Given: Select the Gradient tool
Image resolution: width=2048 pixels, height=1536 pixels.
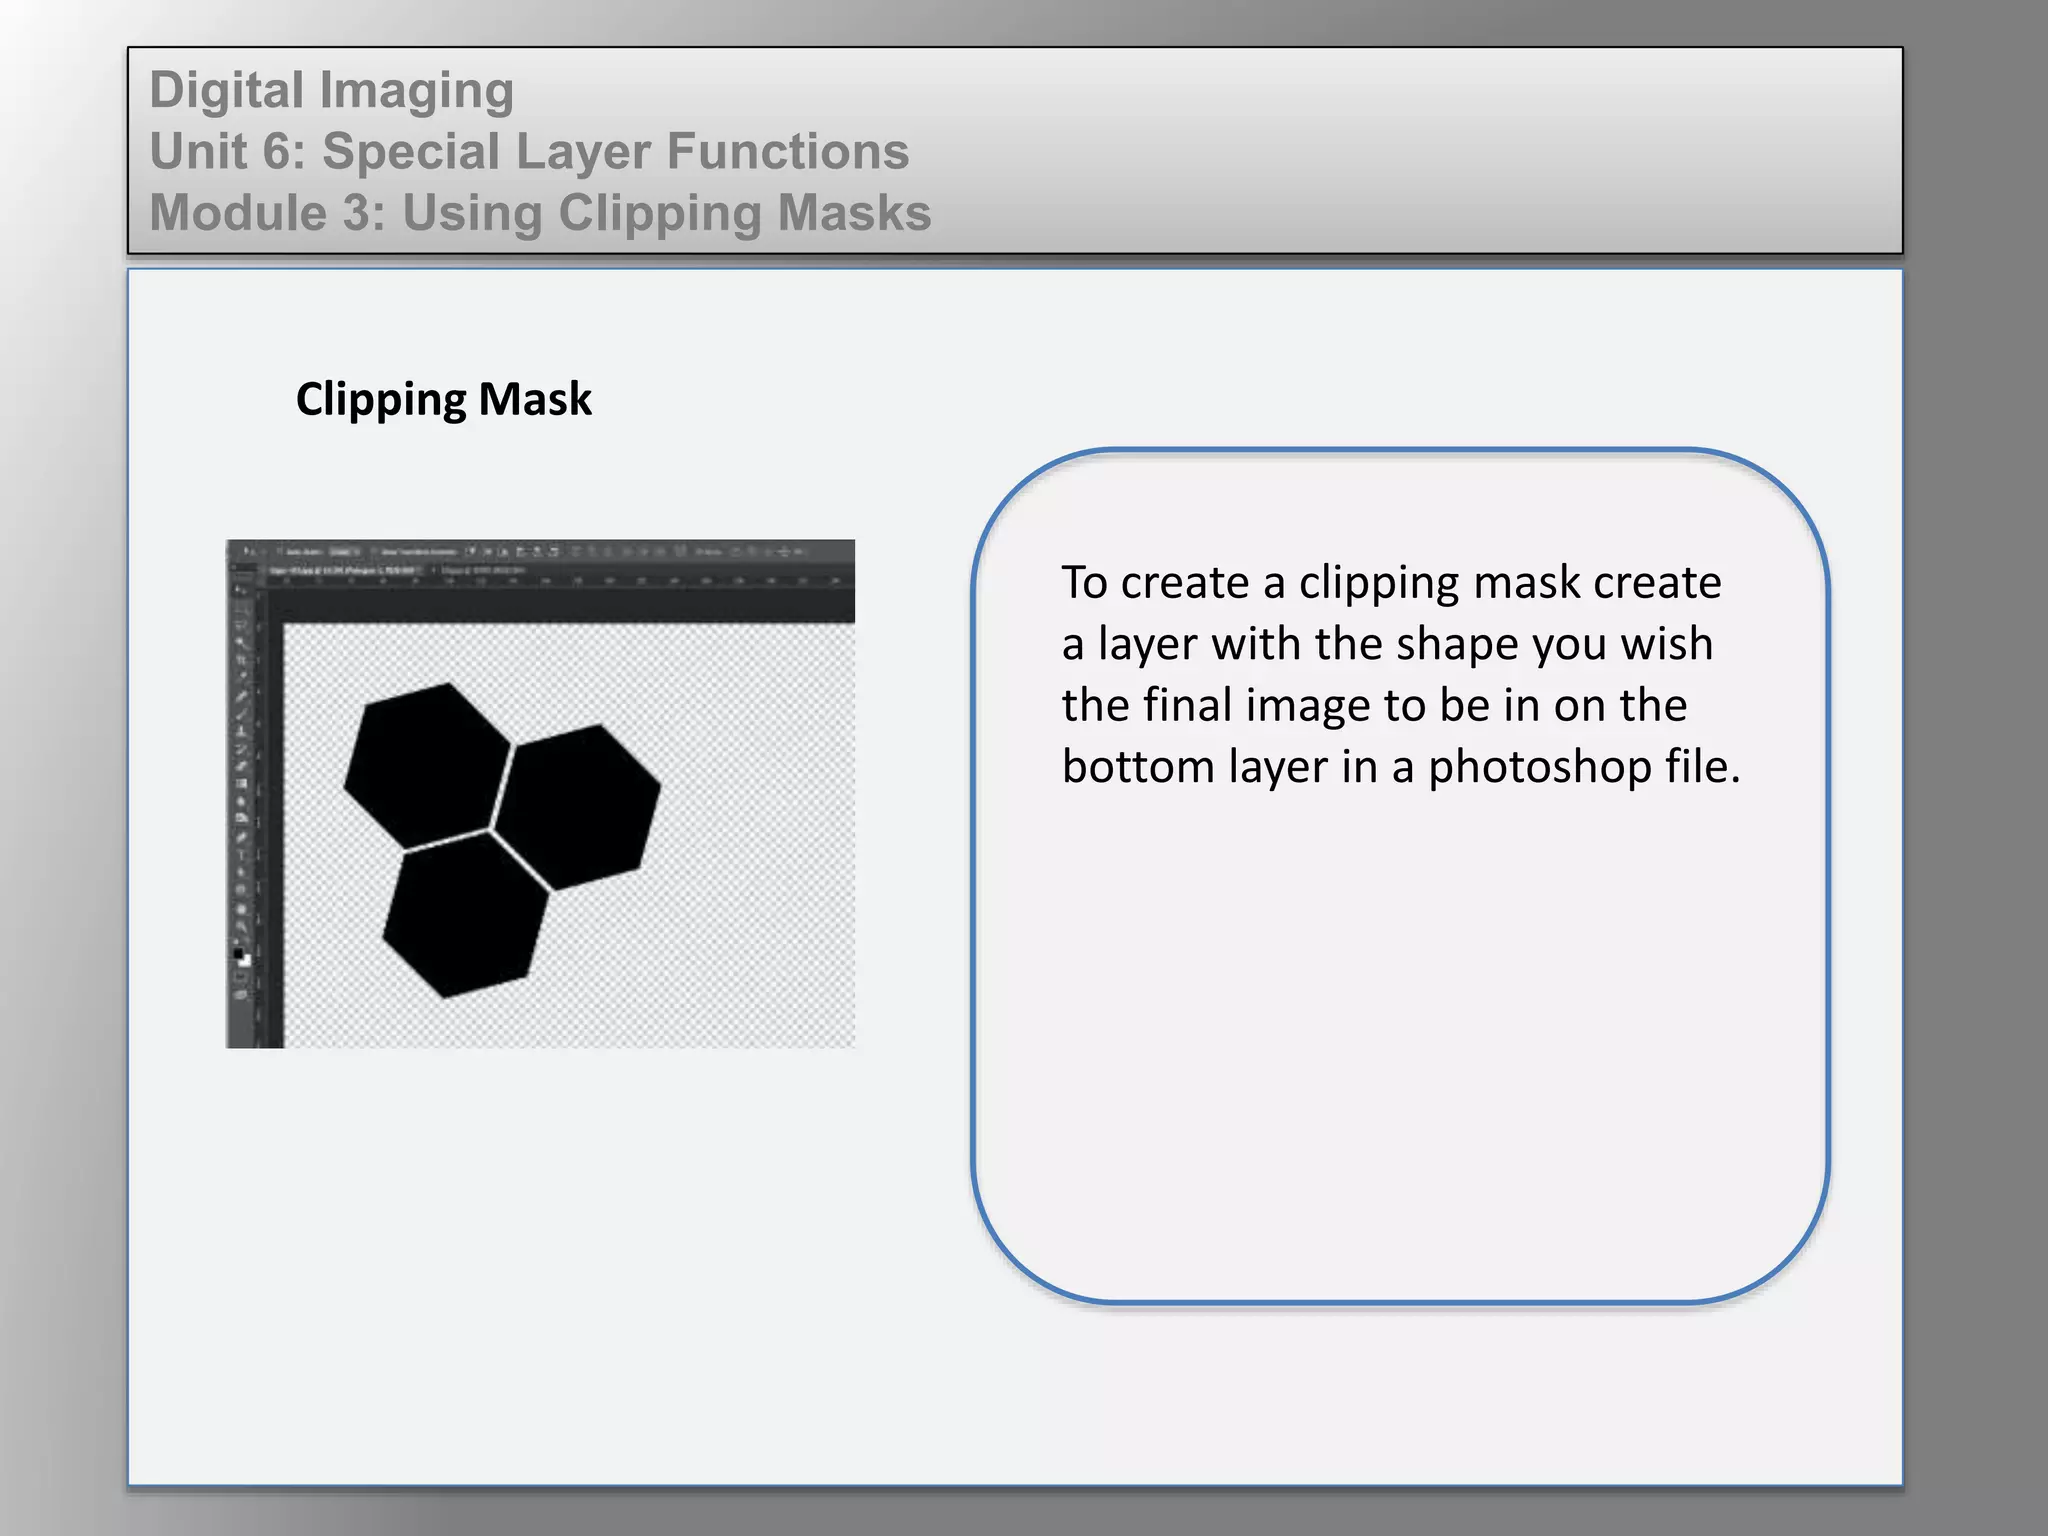Looking at the screenshot, I should (x=241, y=784).
